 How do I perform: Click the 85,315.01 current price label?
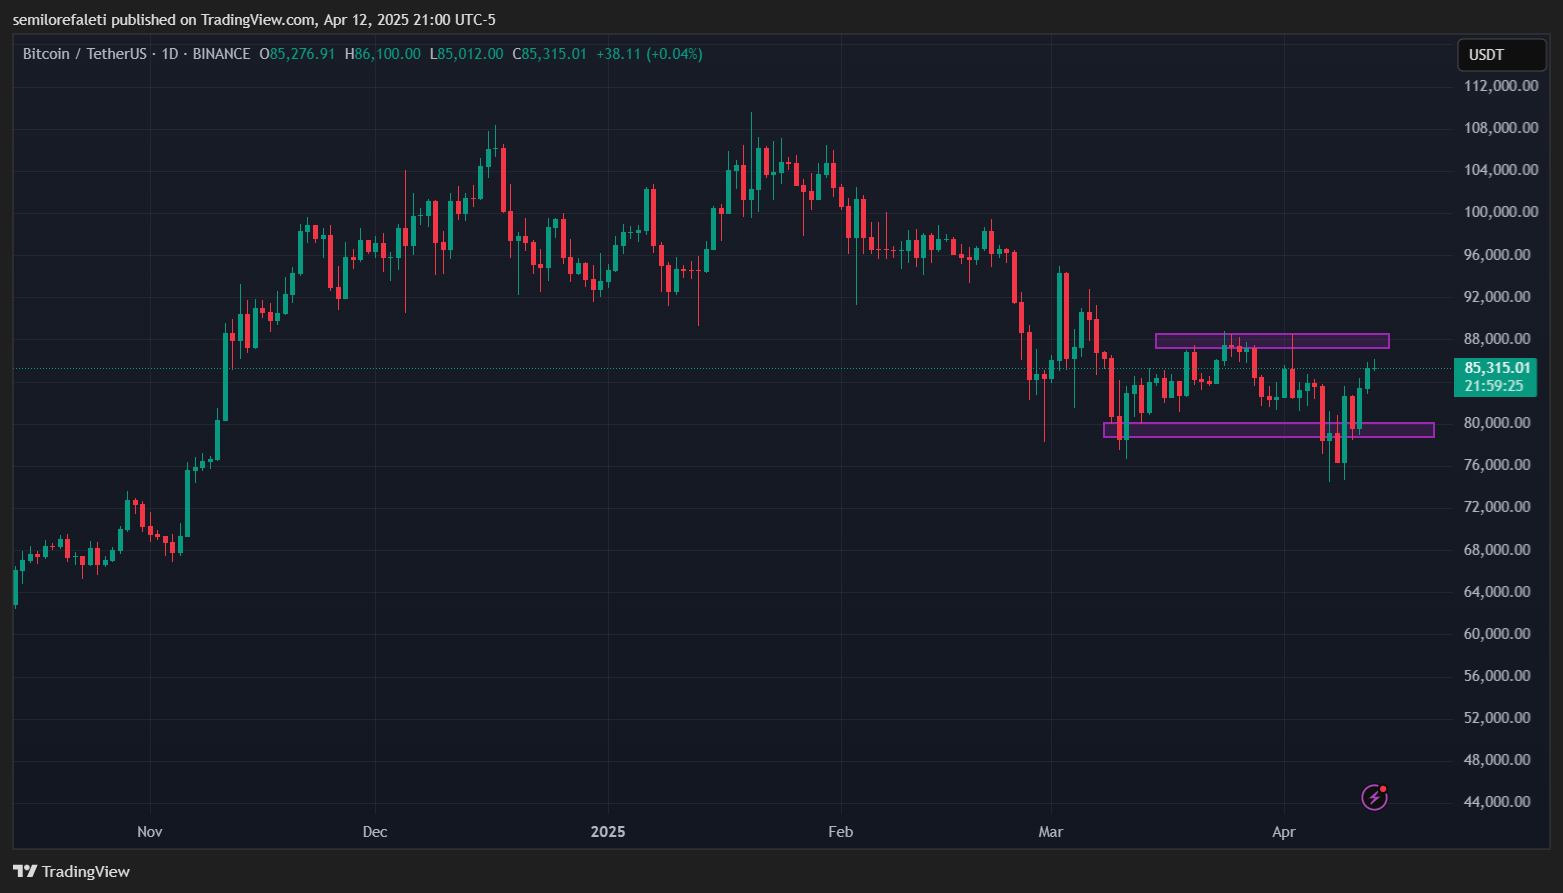[x=1496, y=368]
